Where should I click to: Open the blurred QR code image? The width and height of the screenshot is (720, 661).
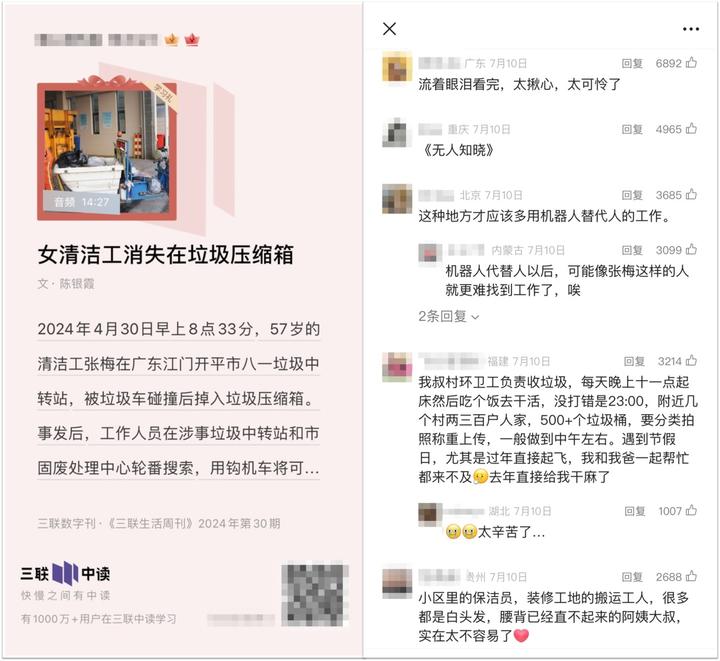pyautogui.click(x=315, y=594)
